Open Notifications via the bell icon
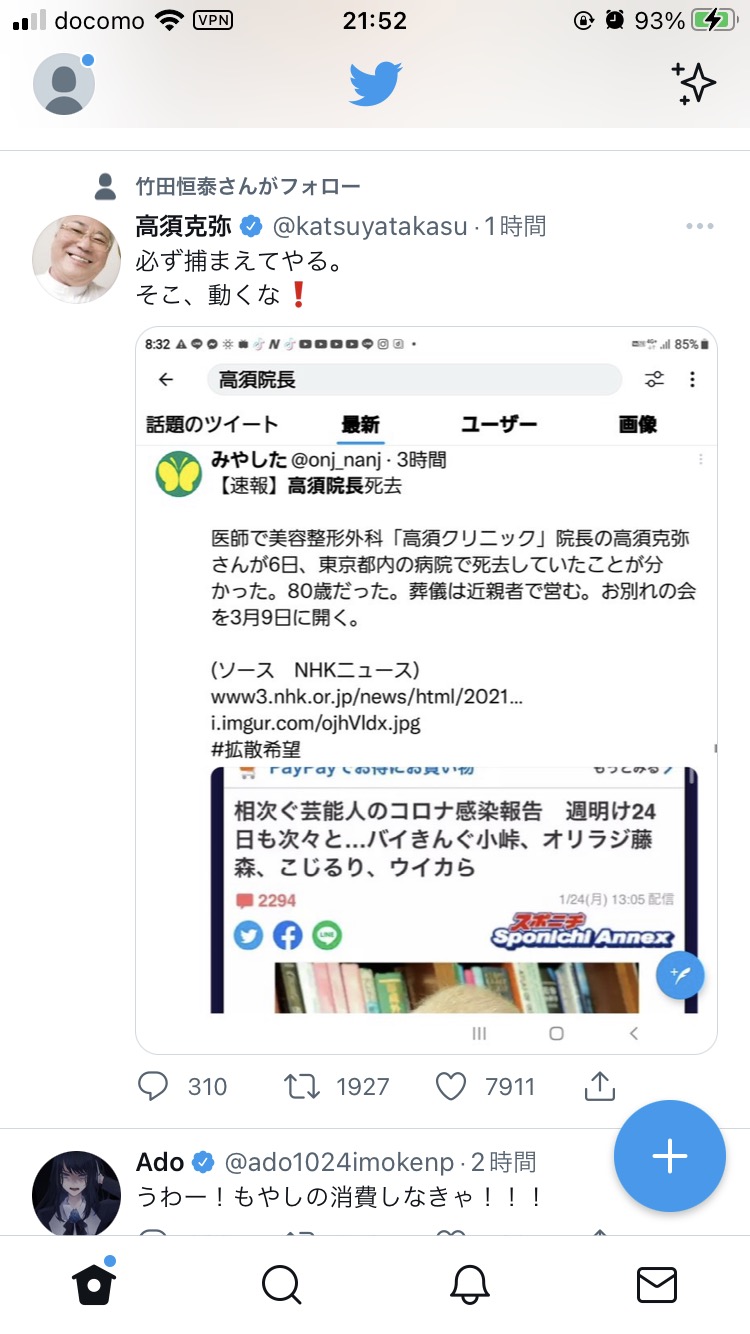 pos(469,1285)
